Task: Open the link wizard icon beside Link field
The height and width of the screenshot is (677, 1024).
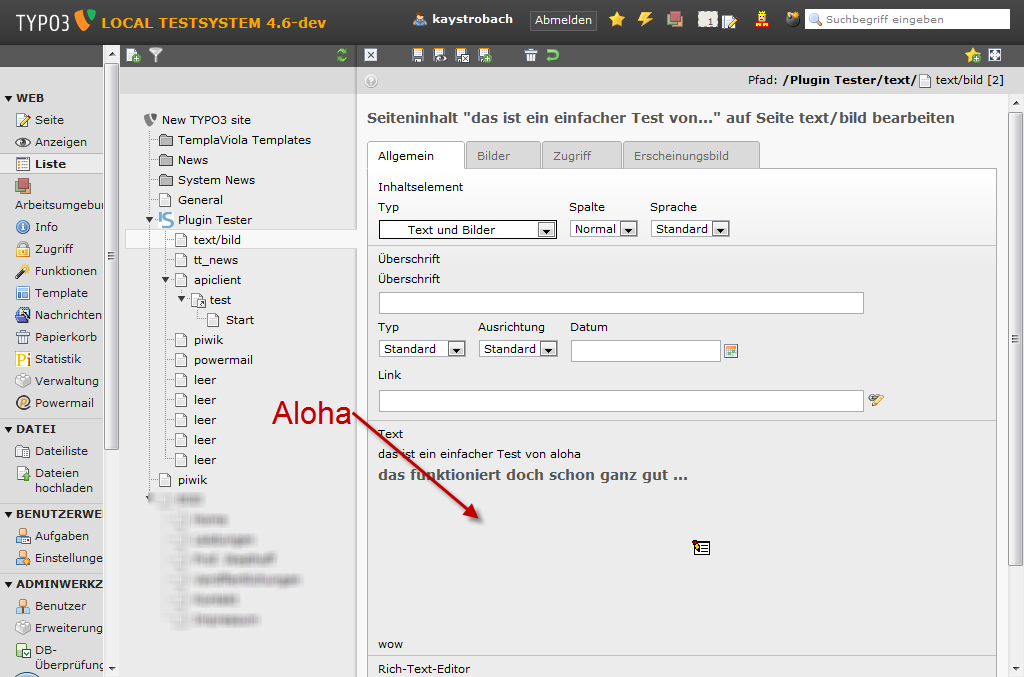Action: [876, 400]
